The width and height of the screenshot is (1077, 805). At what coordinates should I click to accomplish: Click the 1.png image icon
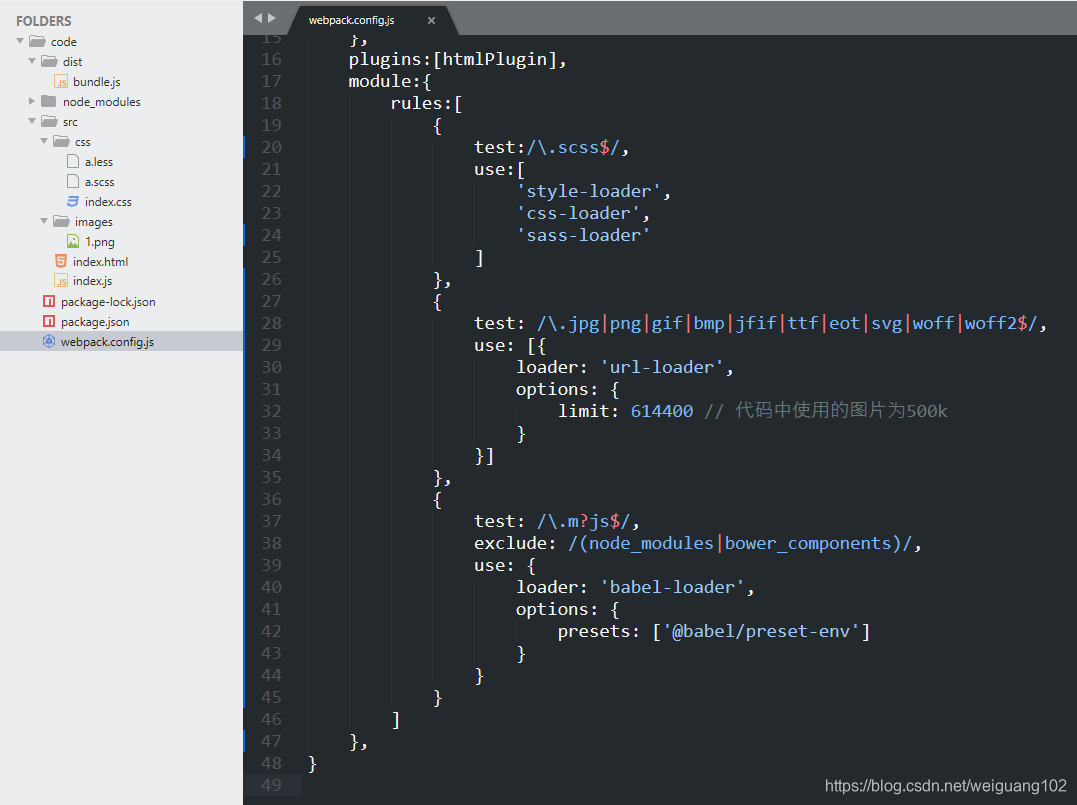[x=73, y=241]
